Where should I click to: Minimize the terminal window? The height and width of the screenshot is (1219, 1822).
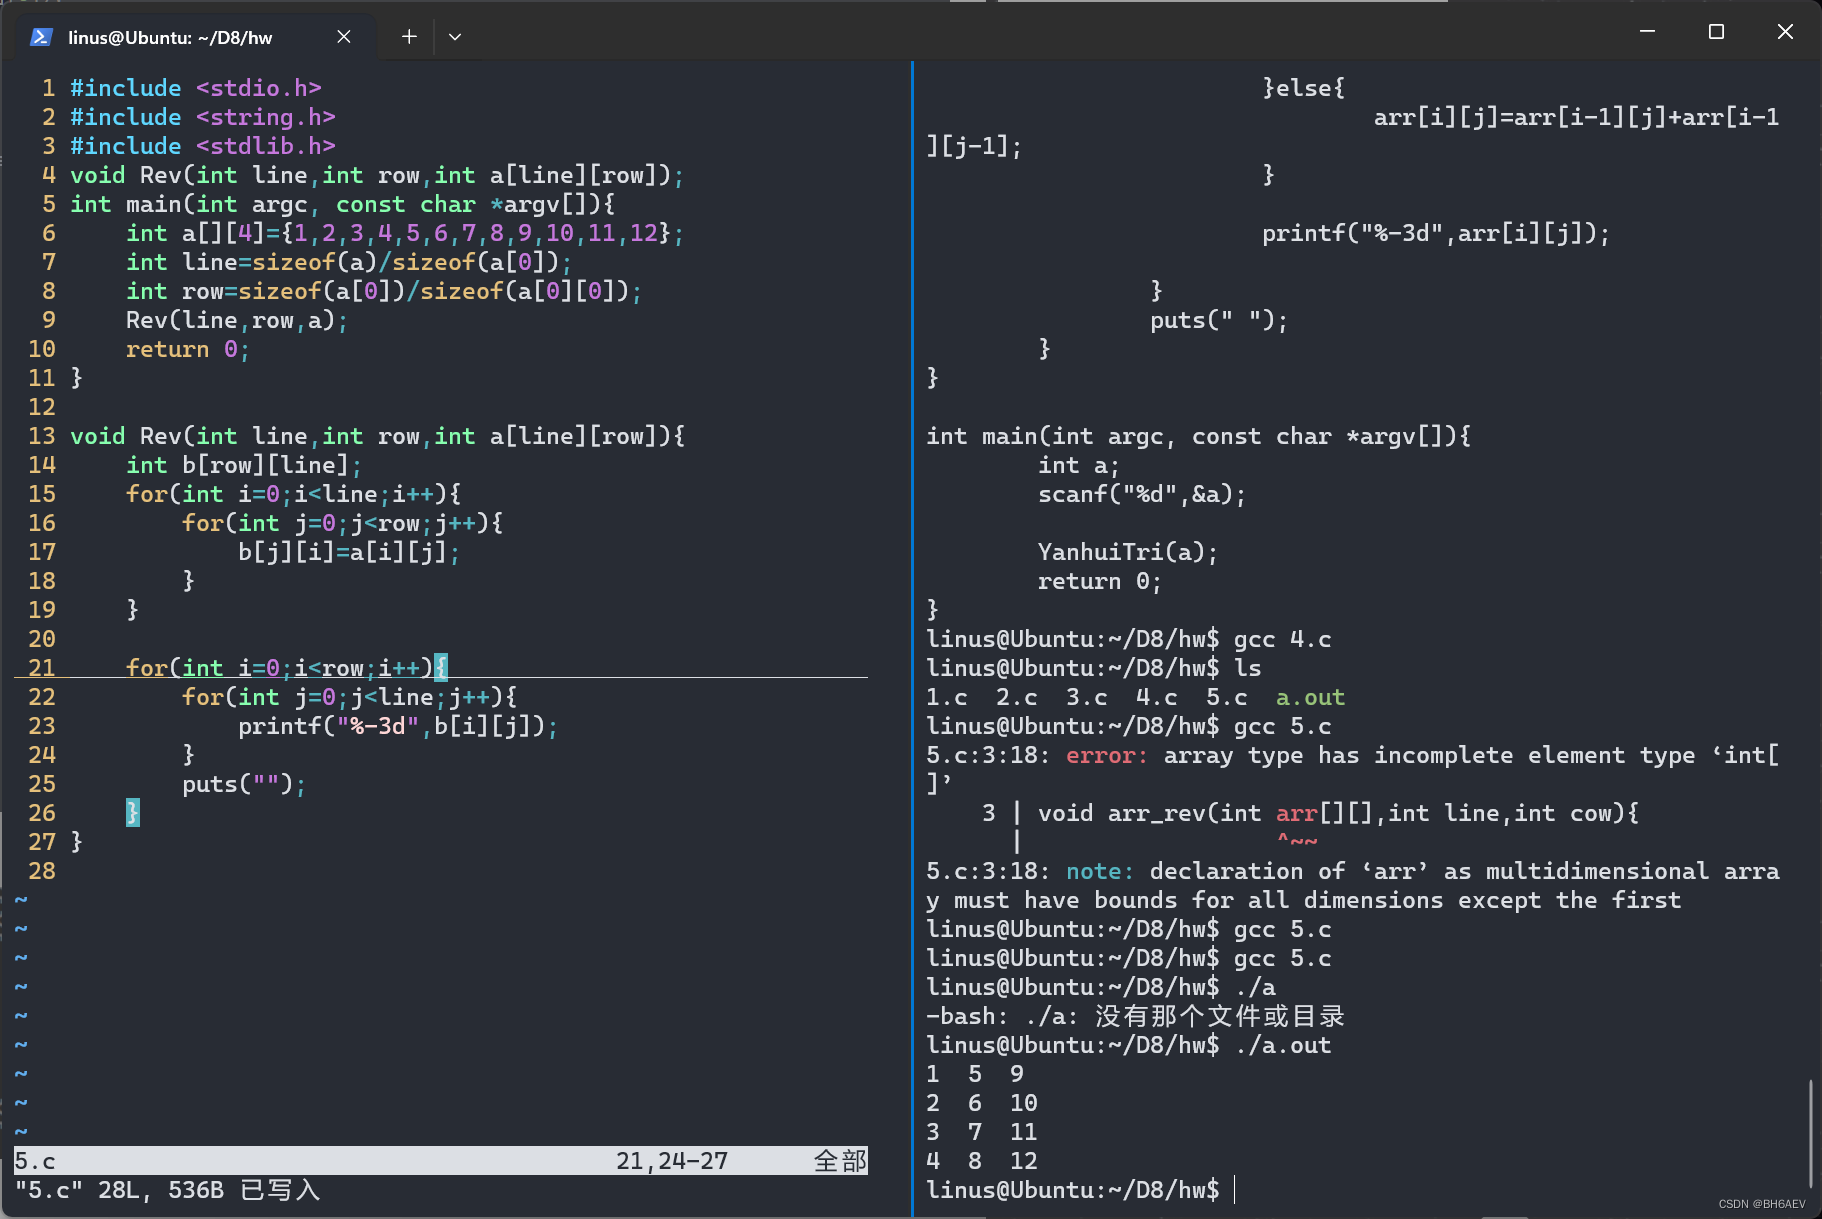pyautogui.click(x=1648, y=32)
